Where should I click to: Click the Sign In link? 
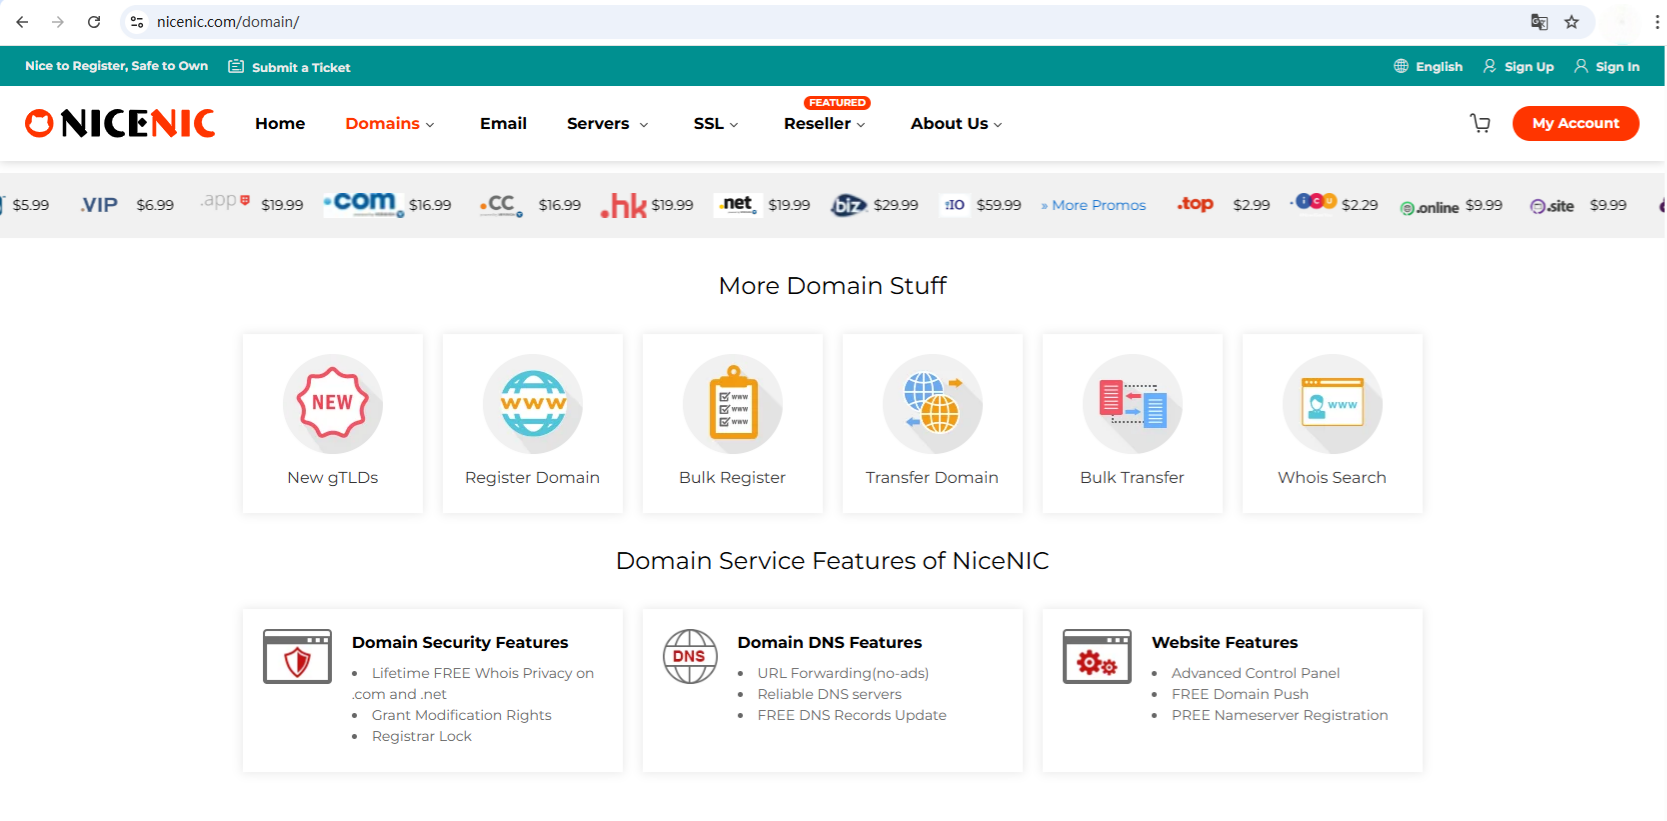[x=1607, y=66]
